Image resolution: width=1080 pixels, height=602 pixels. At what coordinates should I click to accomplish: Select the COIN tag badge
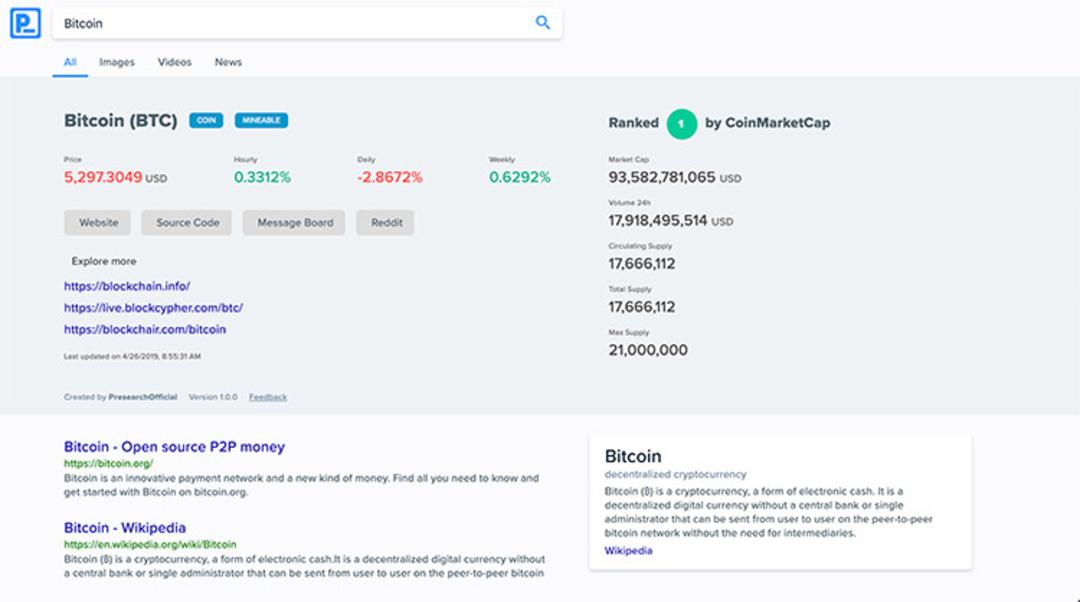206,121
